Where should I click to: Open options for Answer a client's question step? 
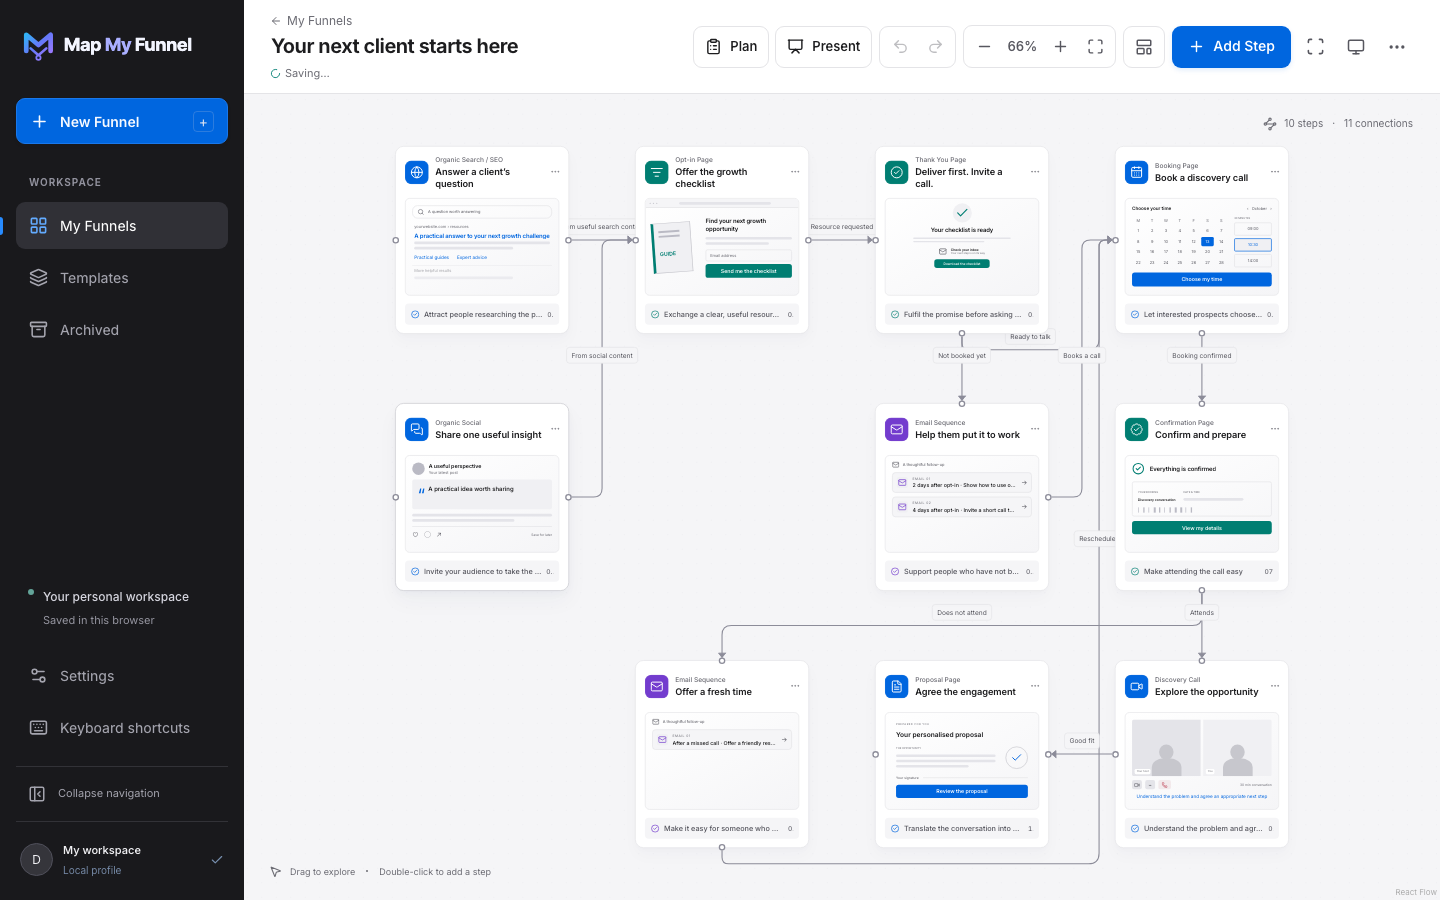[555, 172]
